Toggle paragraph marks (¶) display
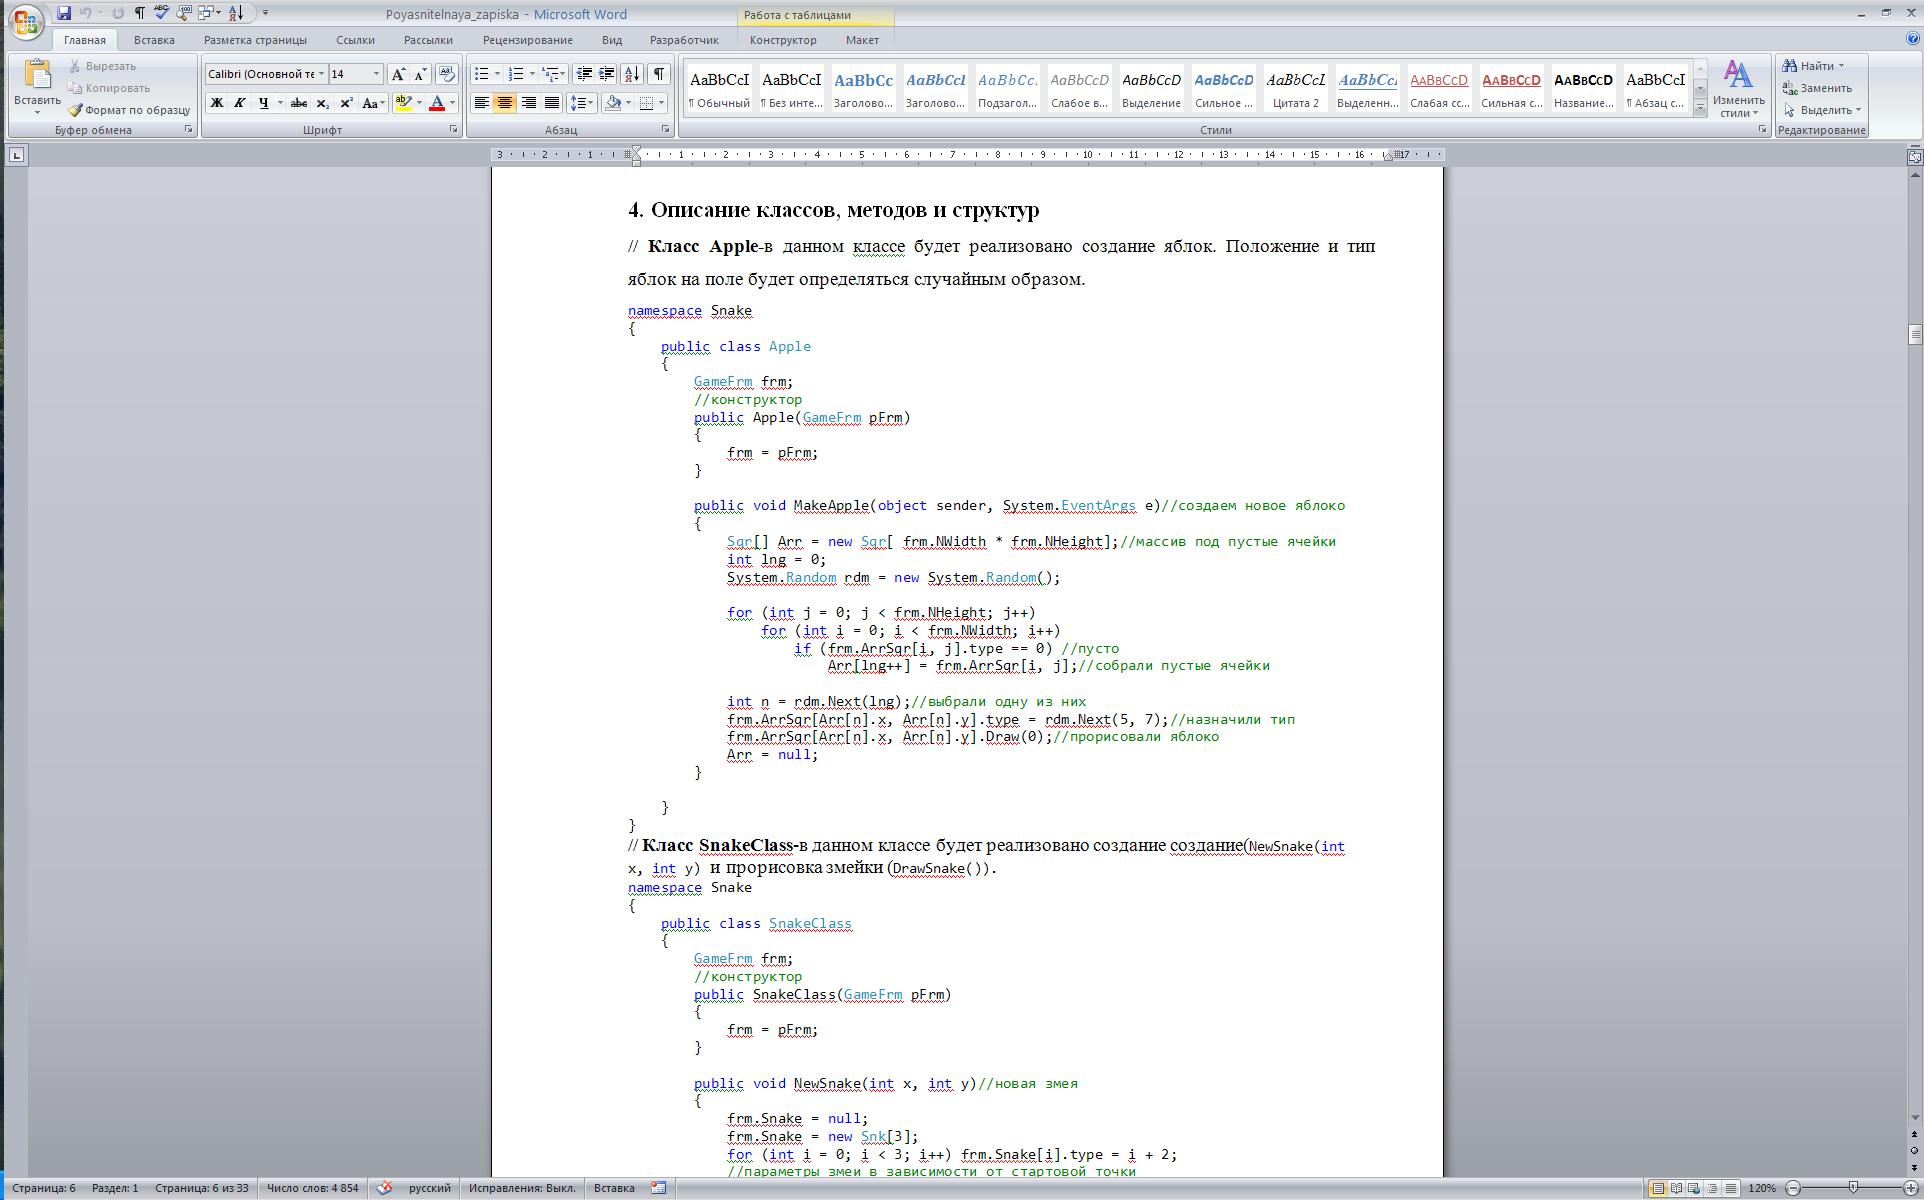 [x=659, y=74]
